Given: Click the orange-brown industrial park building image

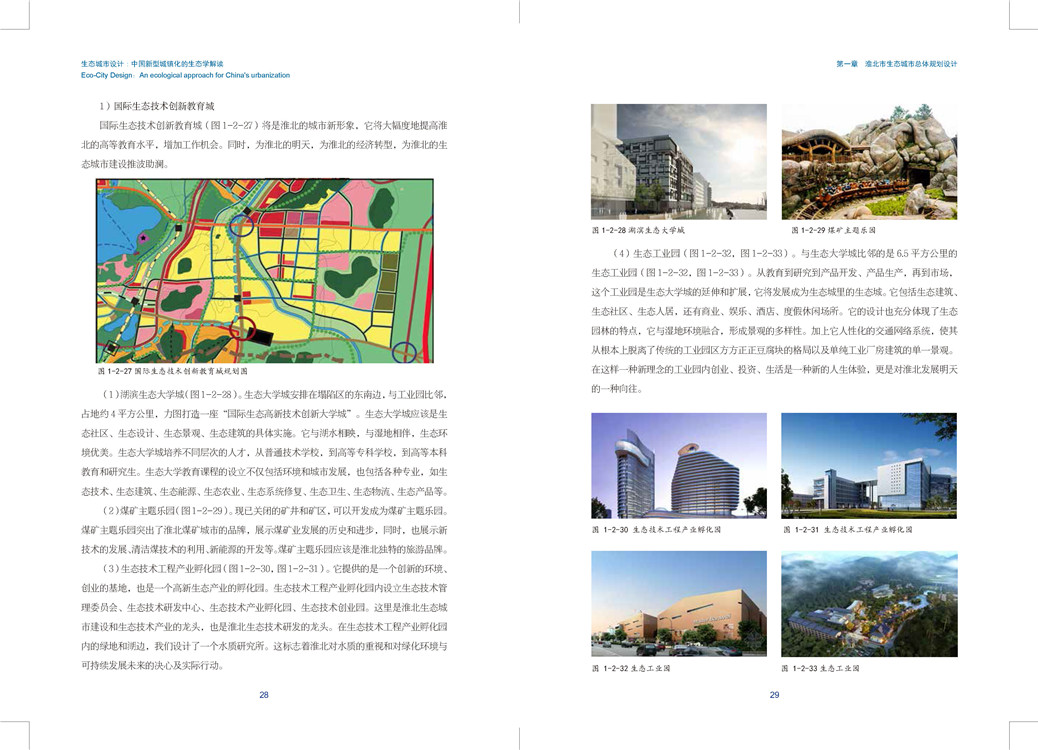Looking at the screenshot, I should pos(679,603).
